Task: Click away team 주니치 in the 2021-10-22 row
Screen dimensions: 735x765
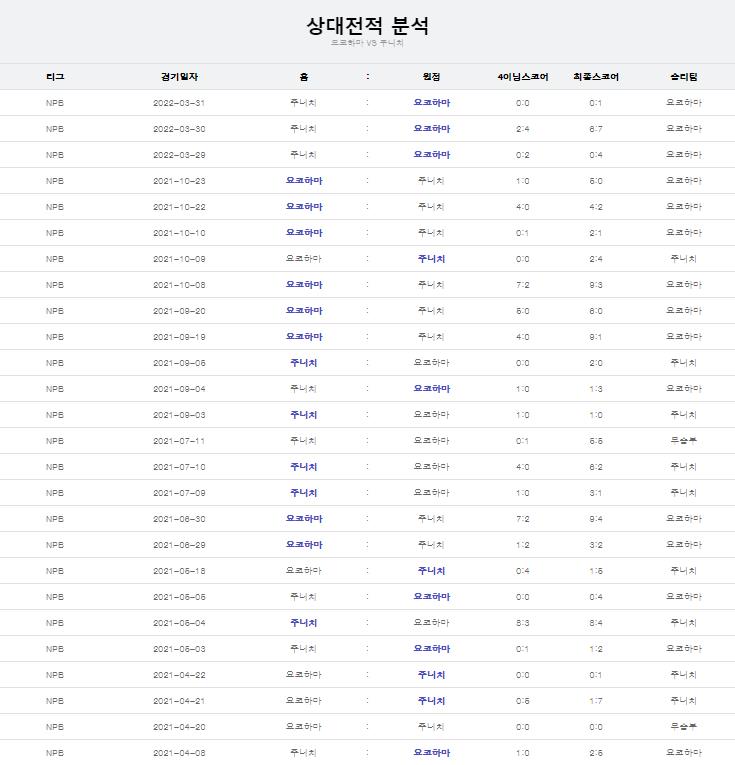Action: point(431,207)
